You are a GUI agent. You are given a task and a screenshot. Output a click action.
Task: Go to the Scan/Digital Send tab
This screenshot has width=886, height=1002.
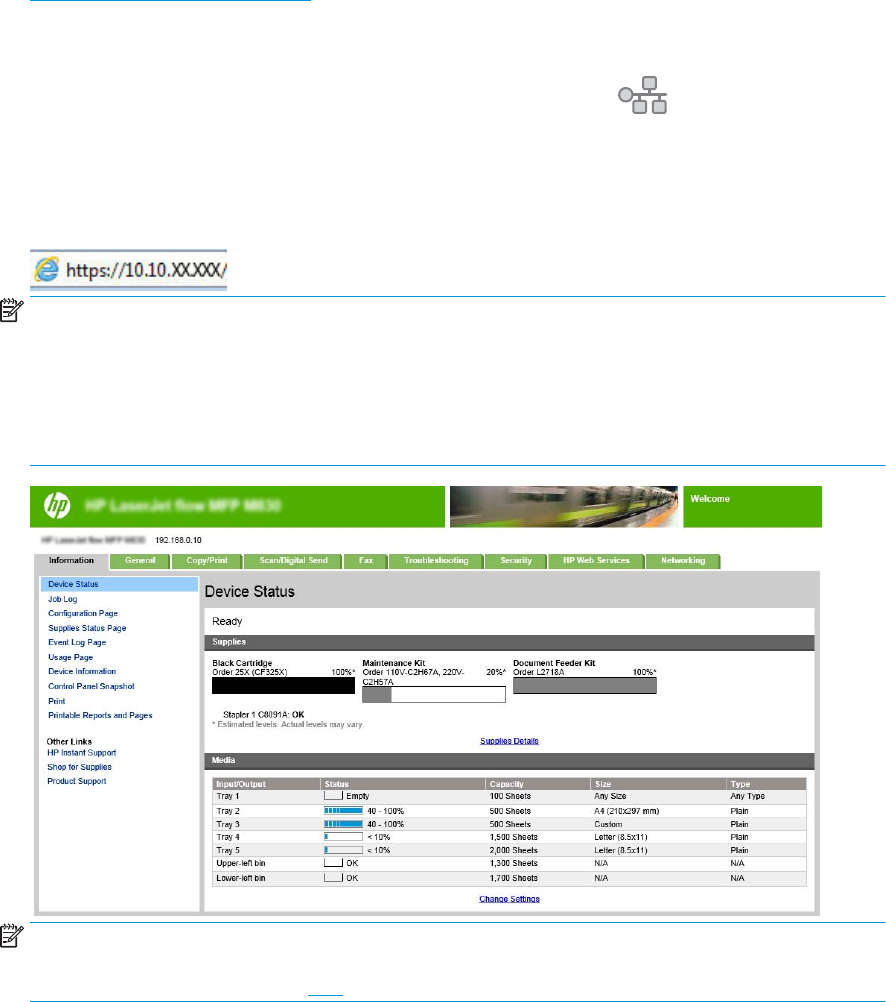pyautogui.click(x=293, y=561)
